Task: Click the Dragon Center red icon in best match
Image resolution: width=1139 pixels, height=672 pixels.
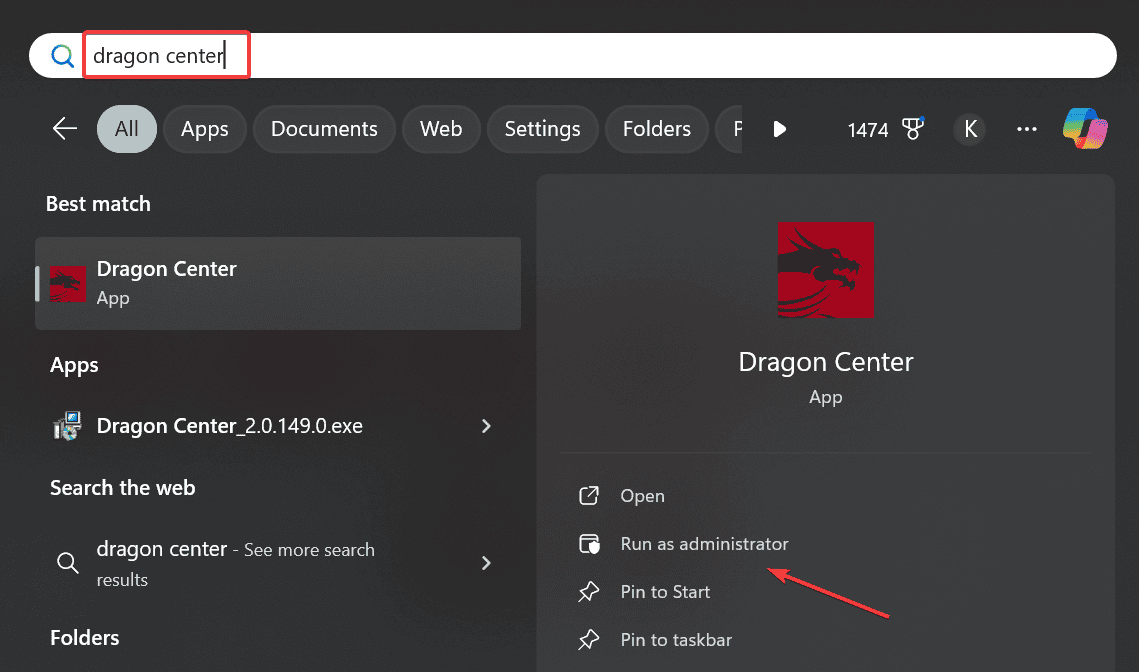Action: tap(68, 283)
